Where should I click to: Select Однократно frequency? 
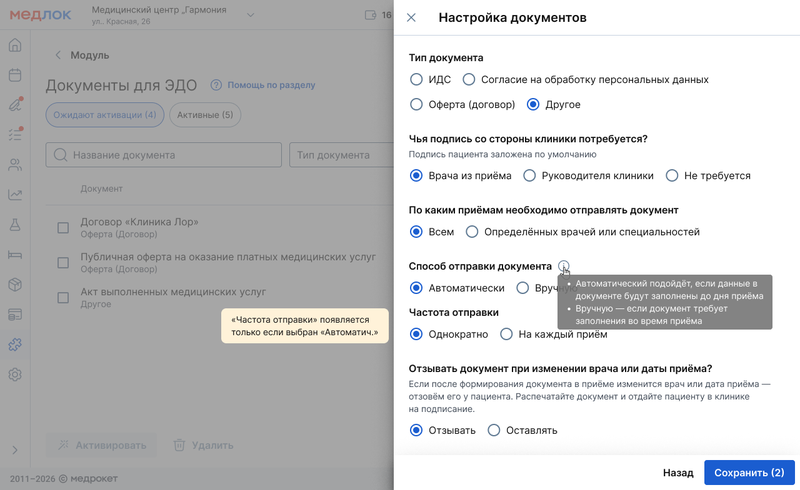(449, 334)
